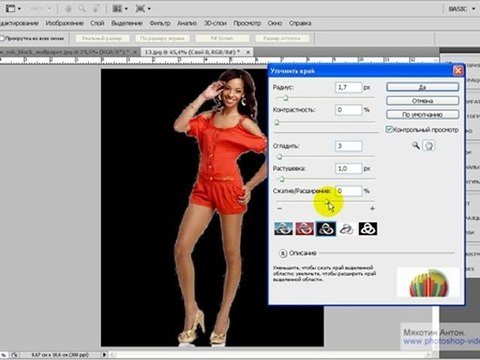480x360 pixels.
Task: Choose the On White preview icon
Action: (x=347, y=229)
